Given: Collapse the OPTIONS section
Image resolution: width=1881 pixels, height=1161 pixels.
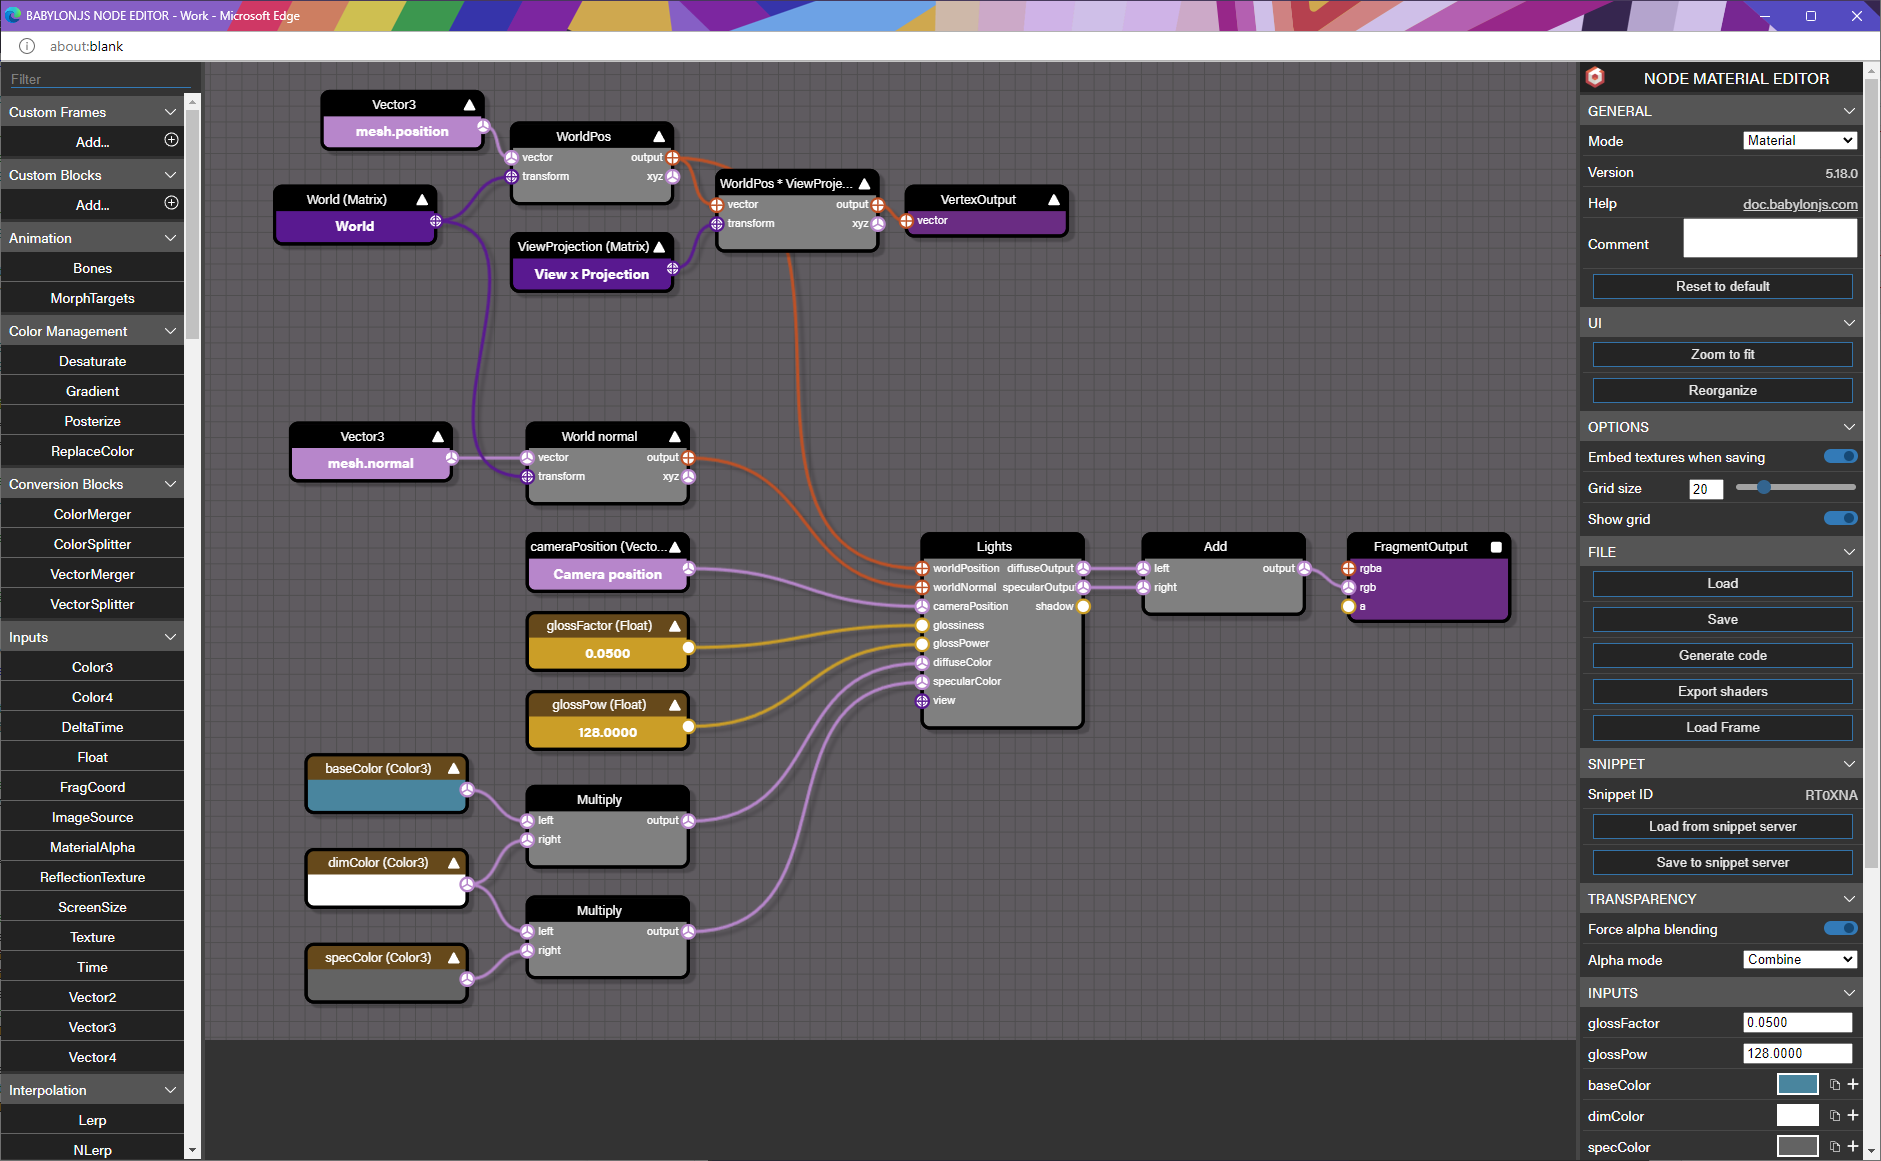Looking at the screenshot, I should point(1721,426).
